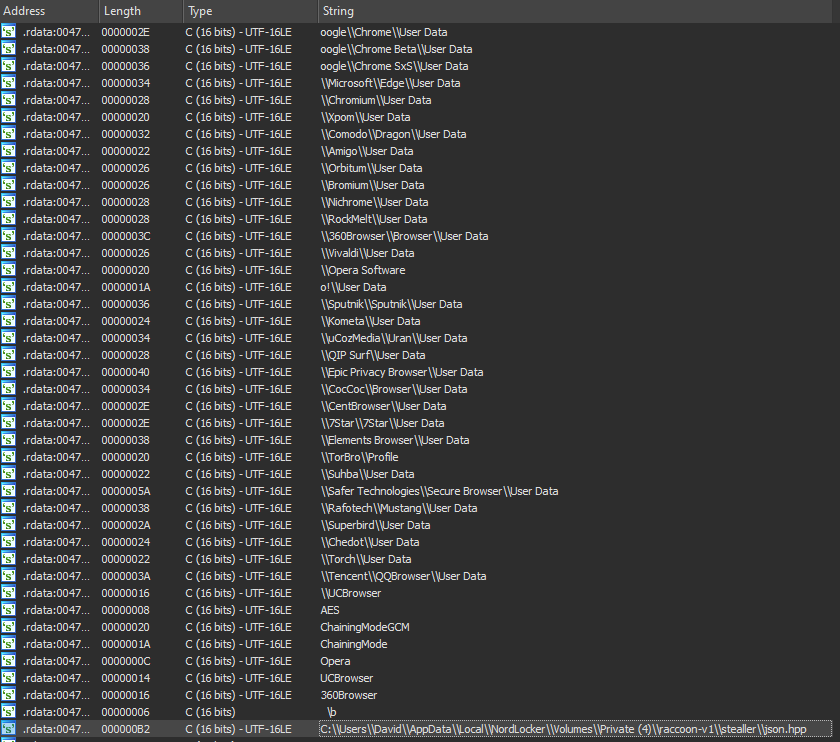The height and width of the screenshot is (742, 840).
Task: Click string icon beside Sputnik User Data
Action: coord(8,304)
